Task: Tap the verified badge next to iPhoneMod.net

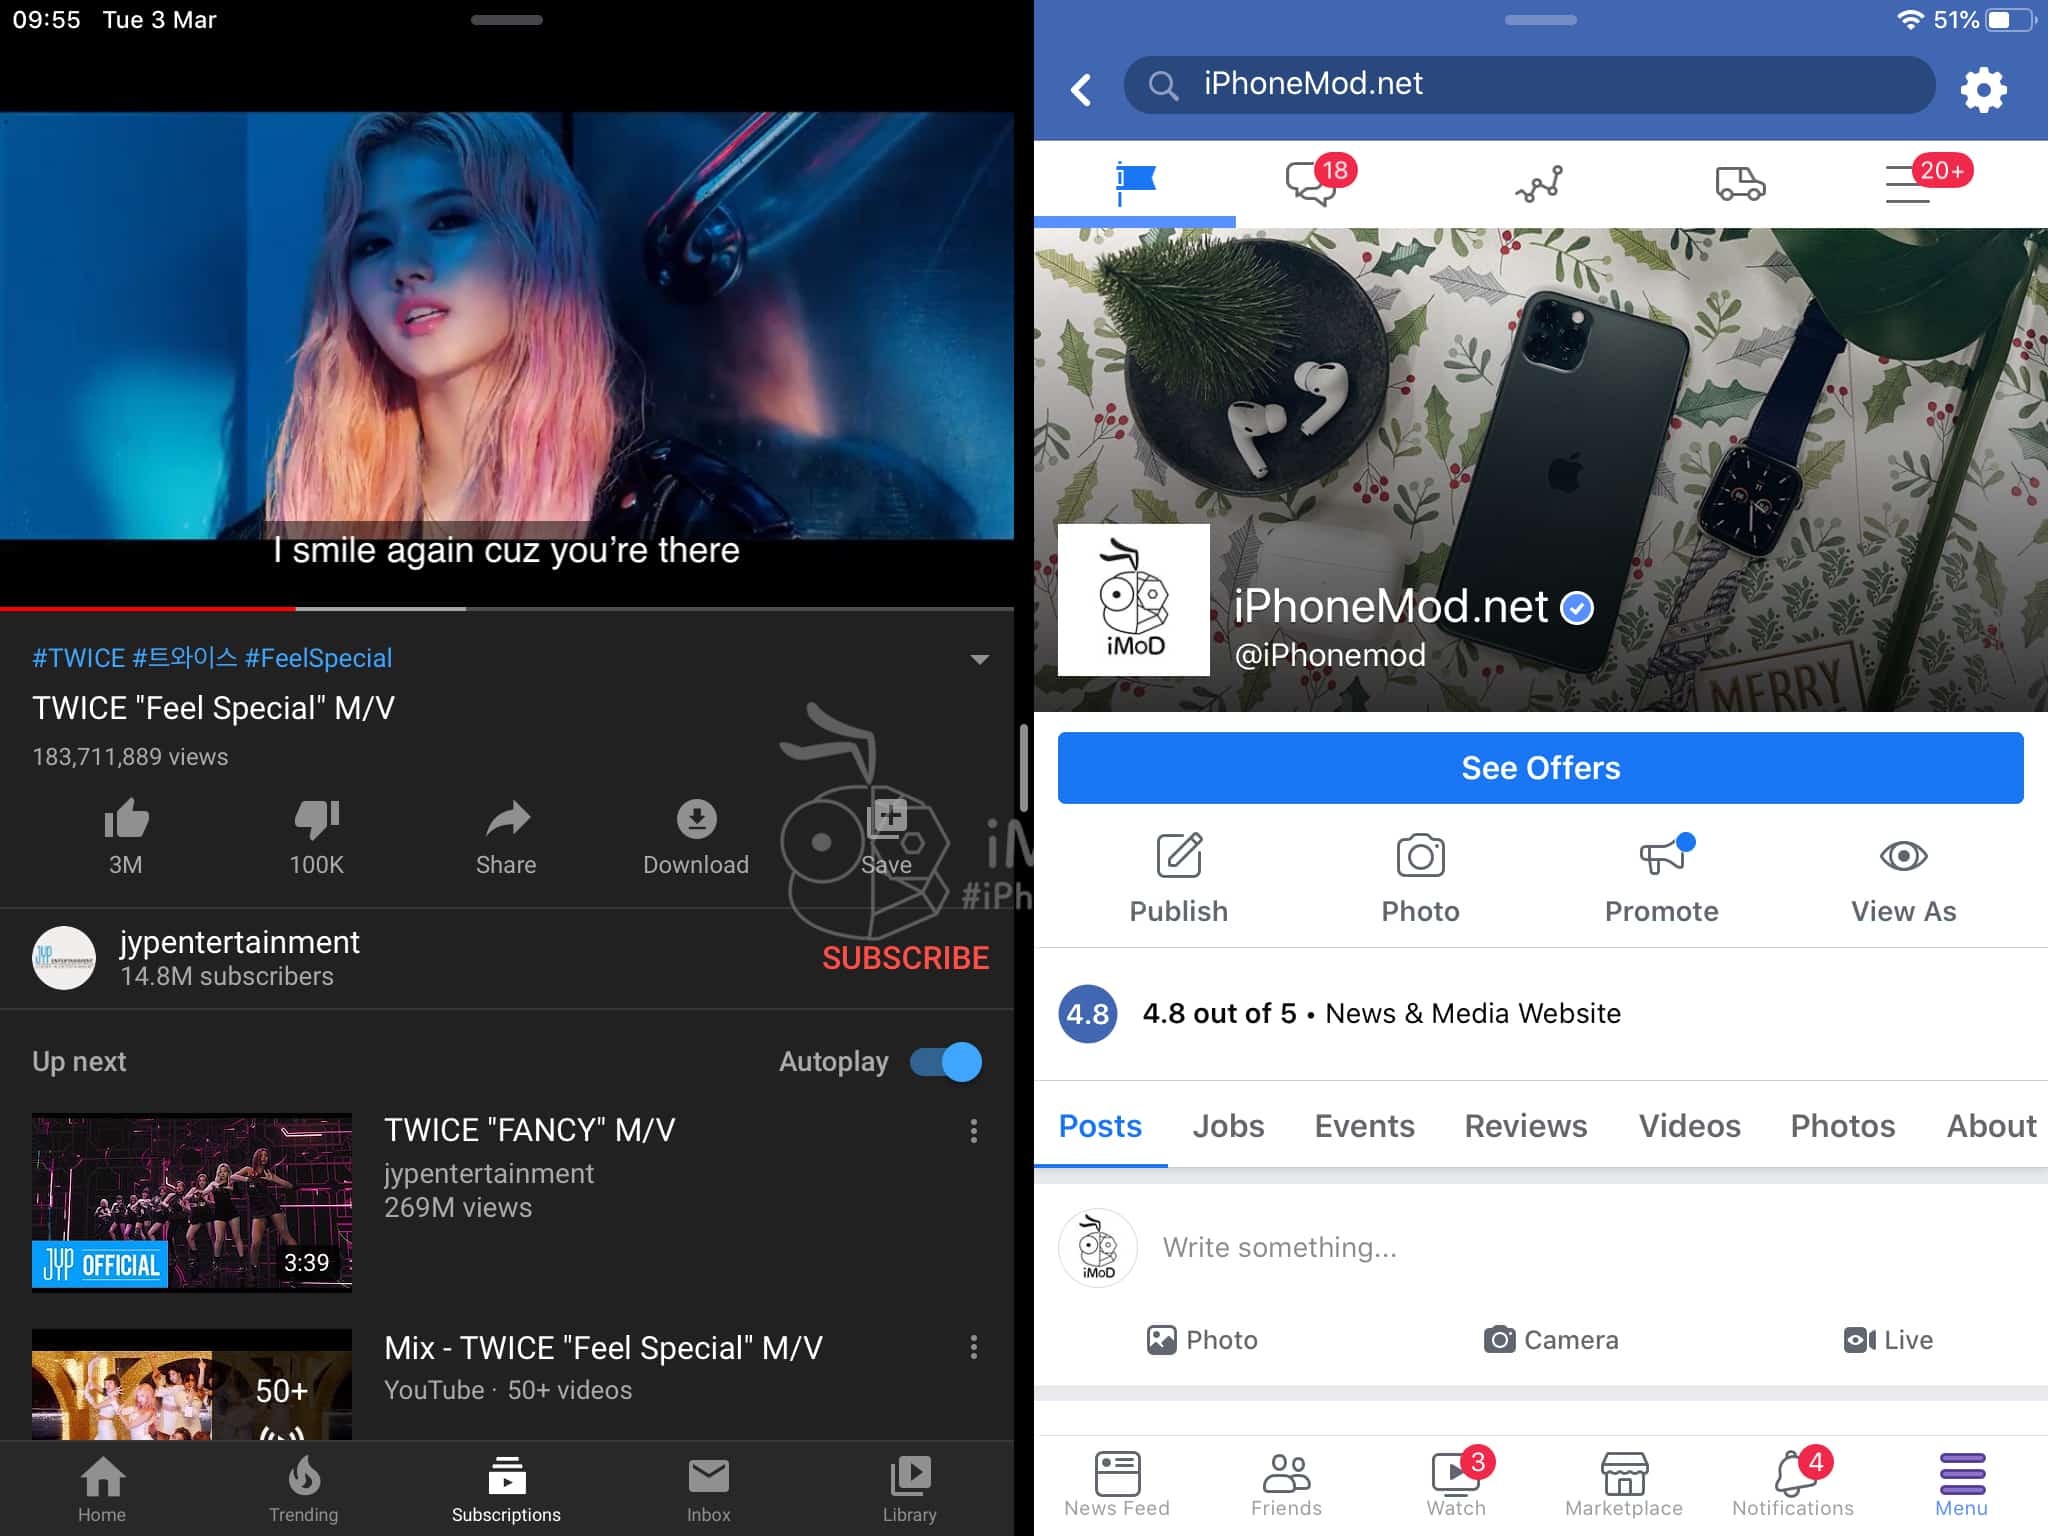Action: [x=1577, y=607]
